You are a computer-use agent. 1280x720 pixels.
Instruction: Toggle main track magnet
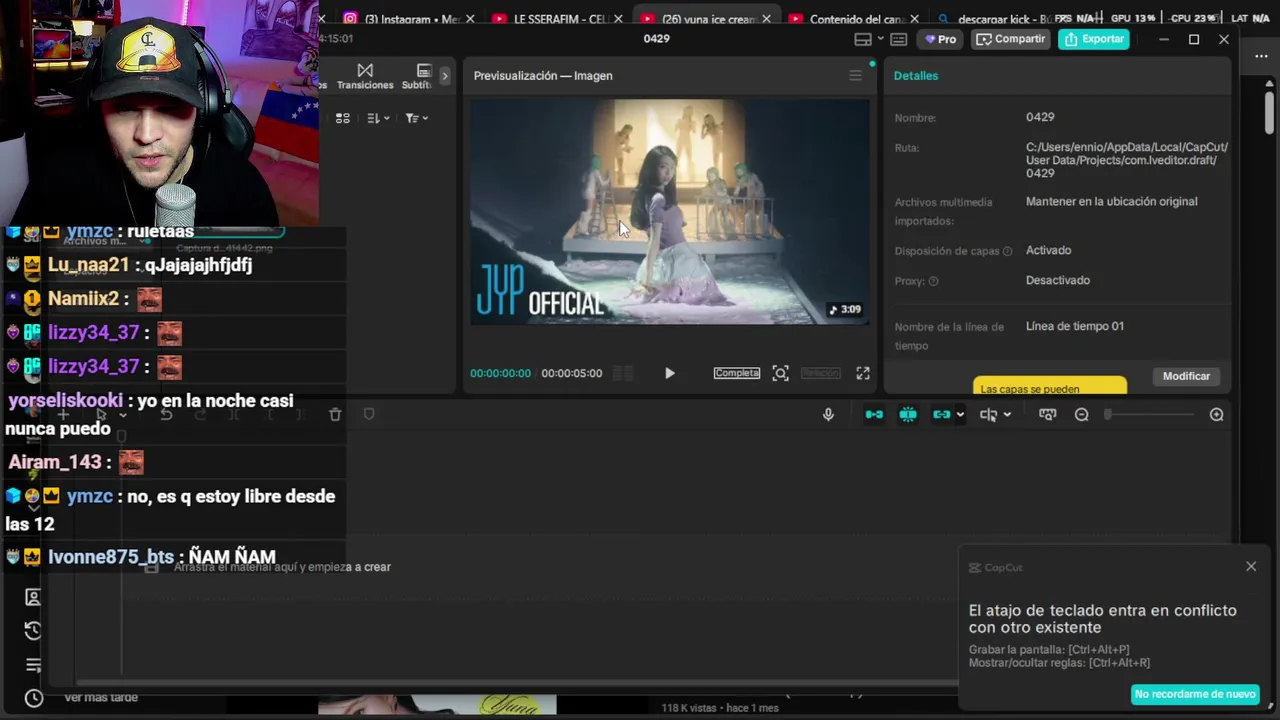point(874,414)
